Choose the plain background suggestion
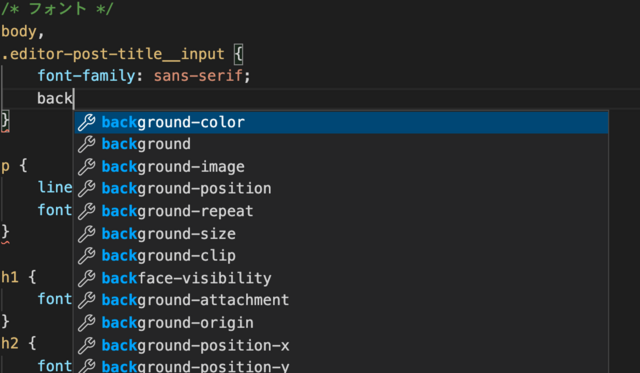This screenshot has width=640, height=373. click(x=341, y=144)
